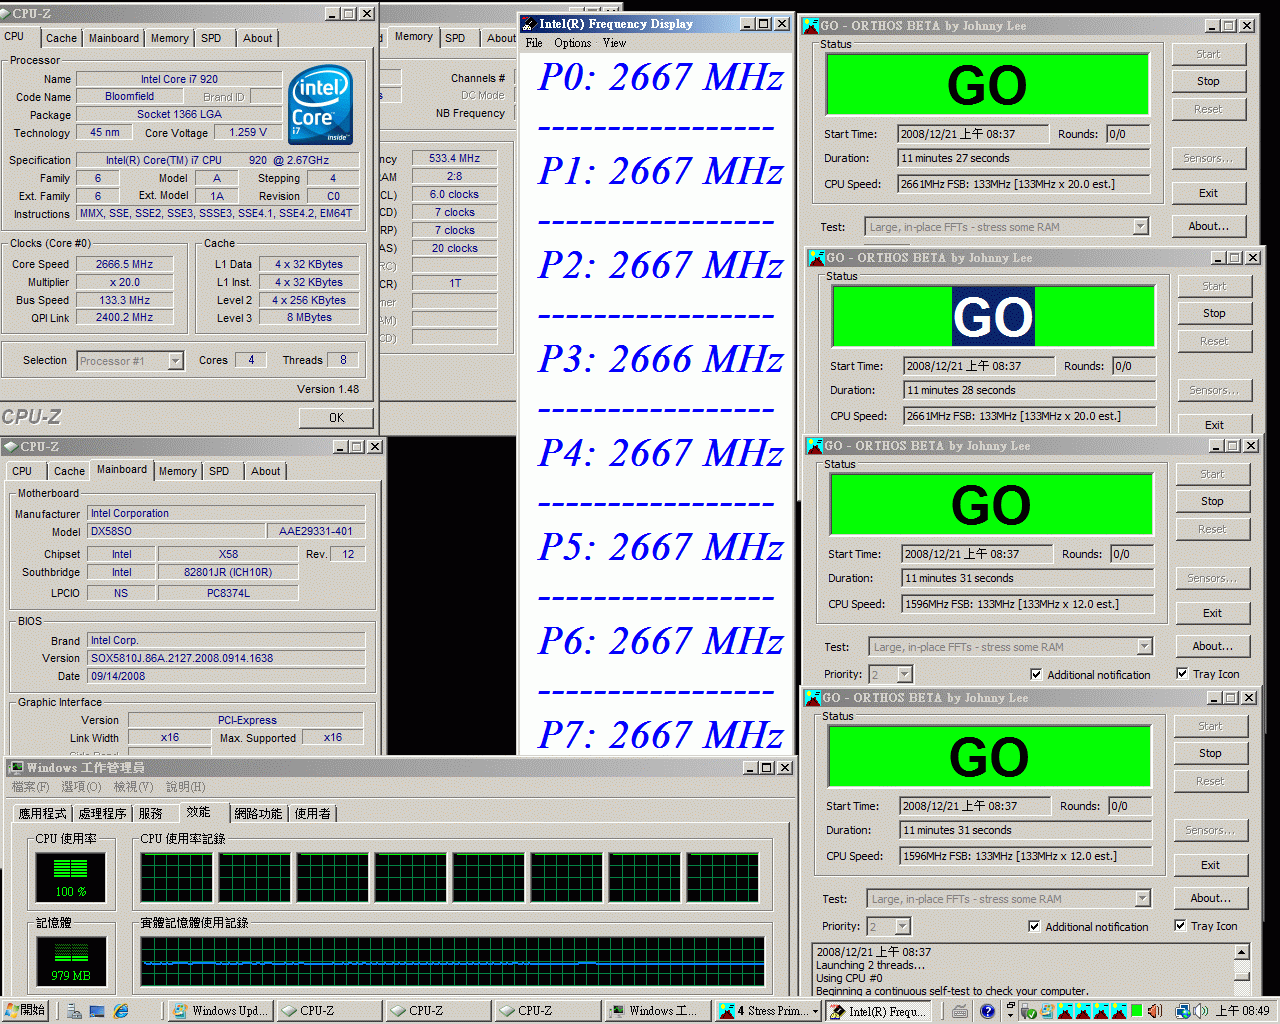Switch to the 網路功能 tab in Task Manager
Viewport: 1280px width, 1024px height.
coord(258,814)
